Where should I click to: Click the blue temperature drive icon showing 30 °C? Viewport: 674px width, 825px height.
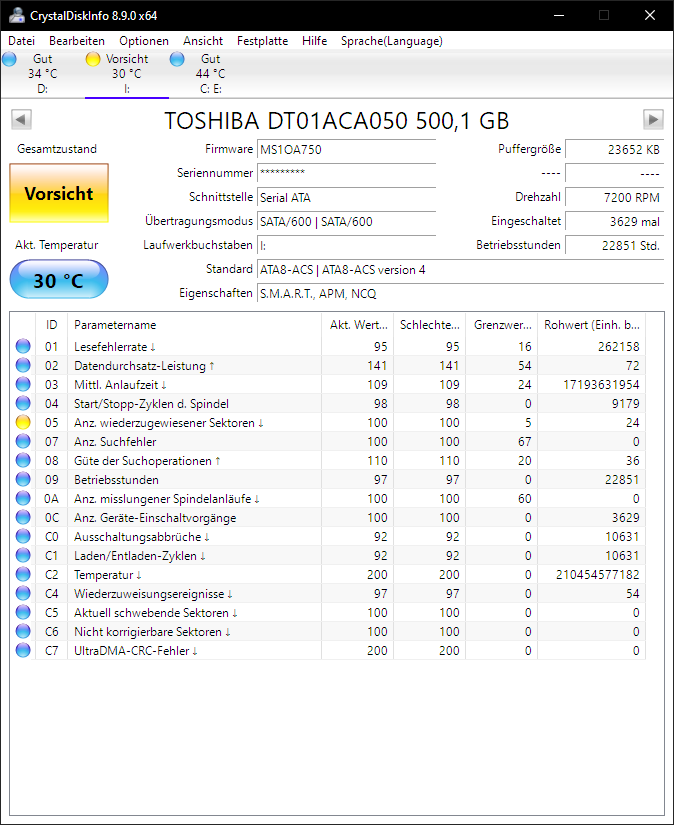tap(58, 279)
